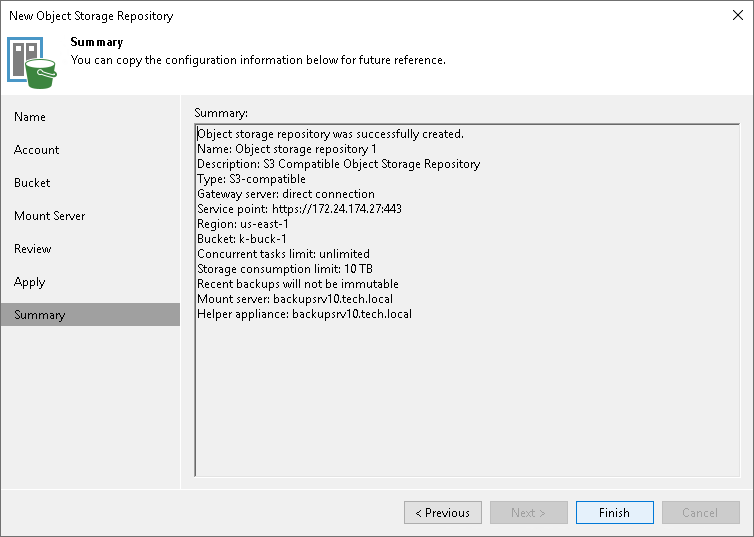Click the object storage repository wizard icon

32,63
